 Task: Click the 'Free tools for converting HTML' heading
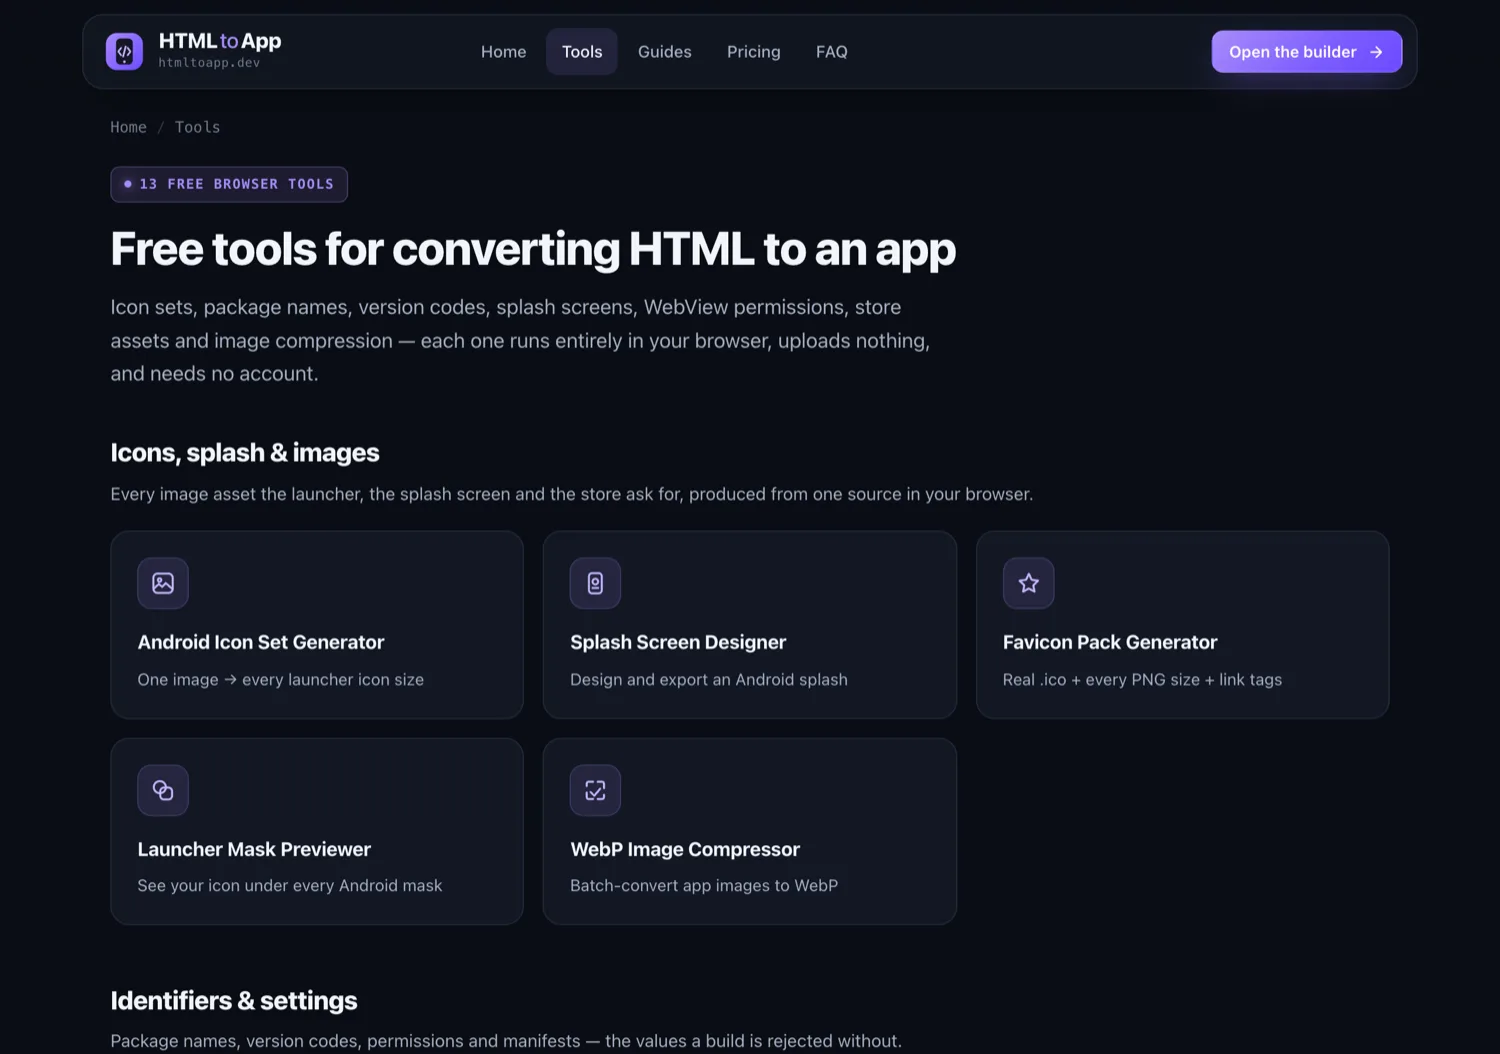click(533, 249)
